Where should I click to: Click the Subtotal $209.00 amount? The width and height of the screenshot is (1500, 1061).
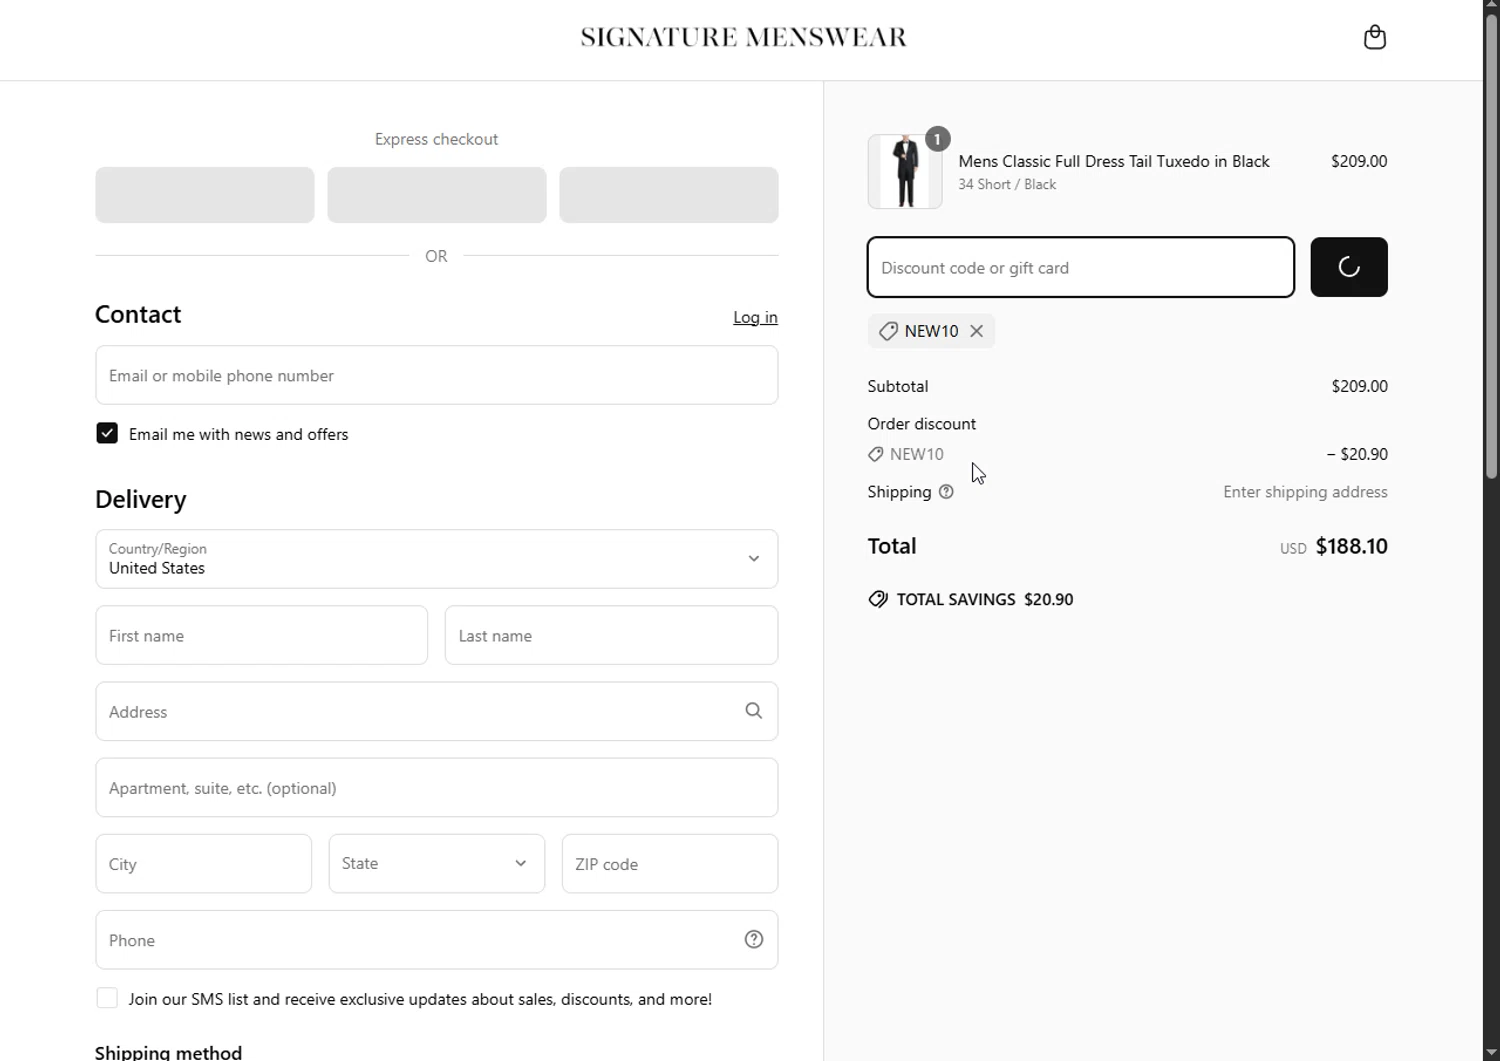(1359, 386)
